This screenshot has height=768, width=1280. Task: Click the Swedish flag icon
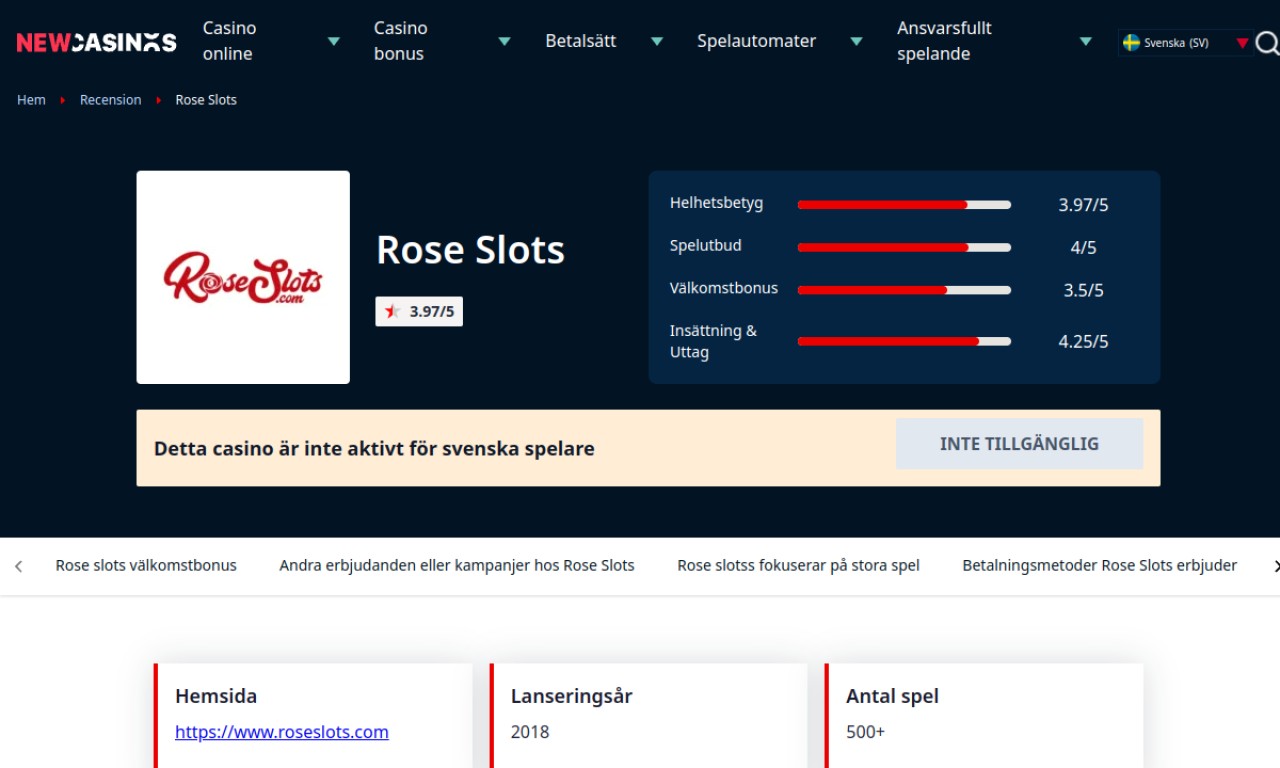click(x=1131, y=43)
